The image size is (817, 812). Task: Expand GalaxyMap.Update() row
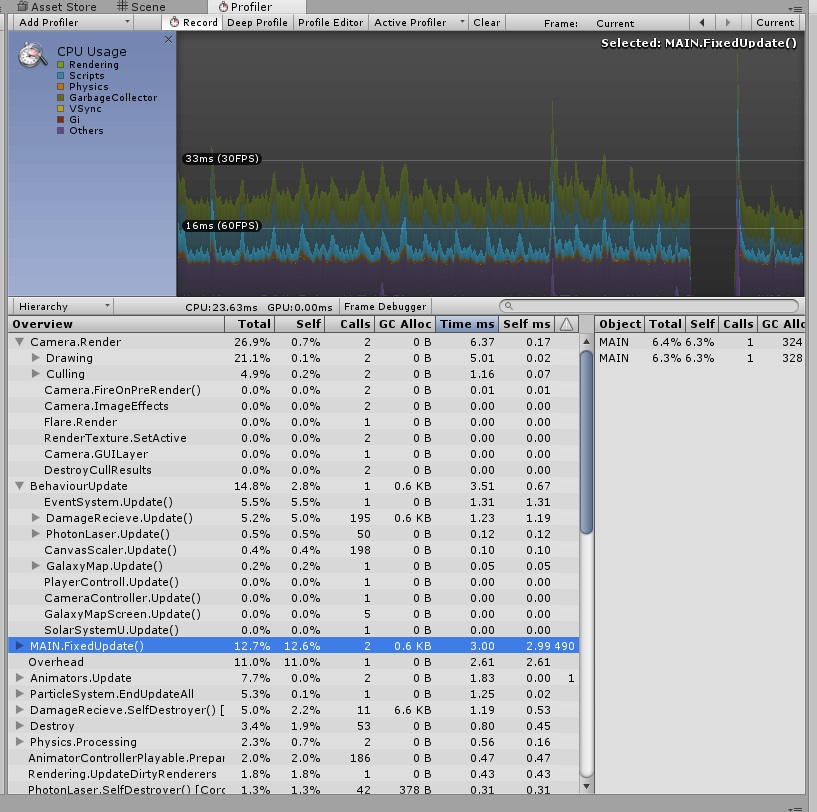pyautogui.click(x=35, y=565)
